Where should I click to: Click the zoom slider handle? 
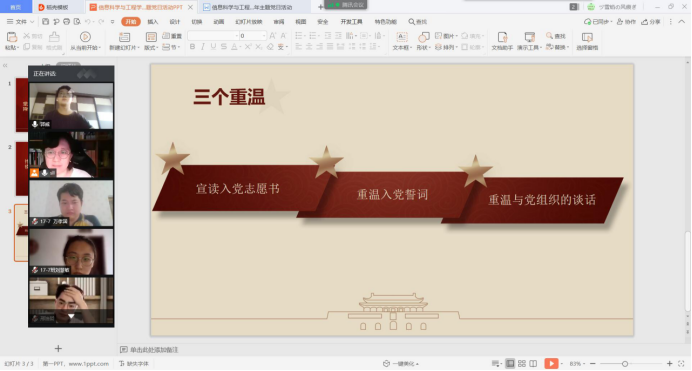click(624, 364)
